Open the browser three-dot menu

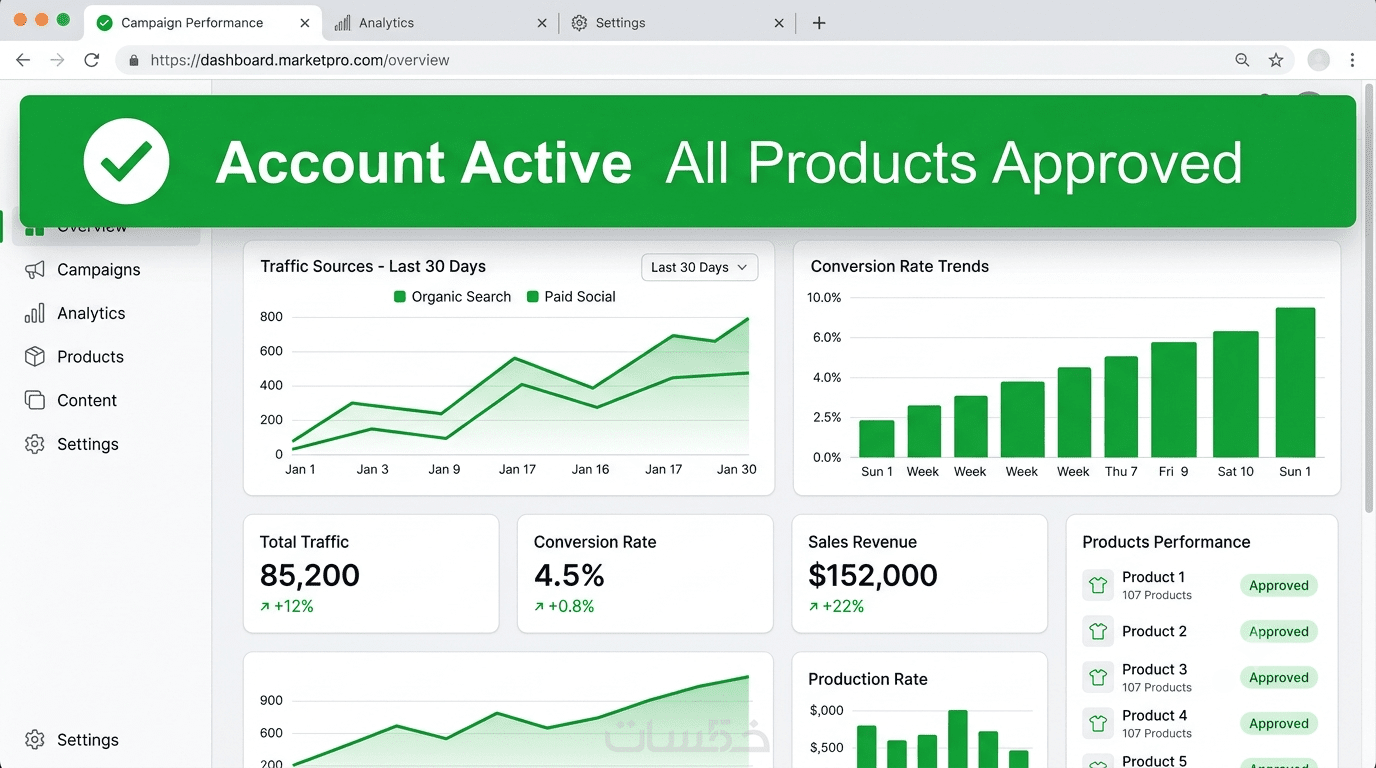1352,60
